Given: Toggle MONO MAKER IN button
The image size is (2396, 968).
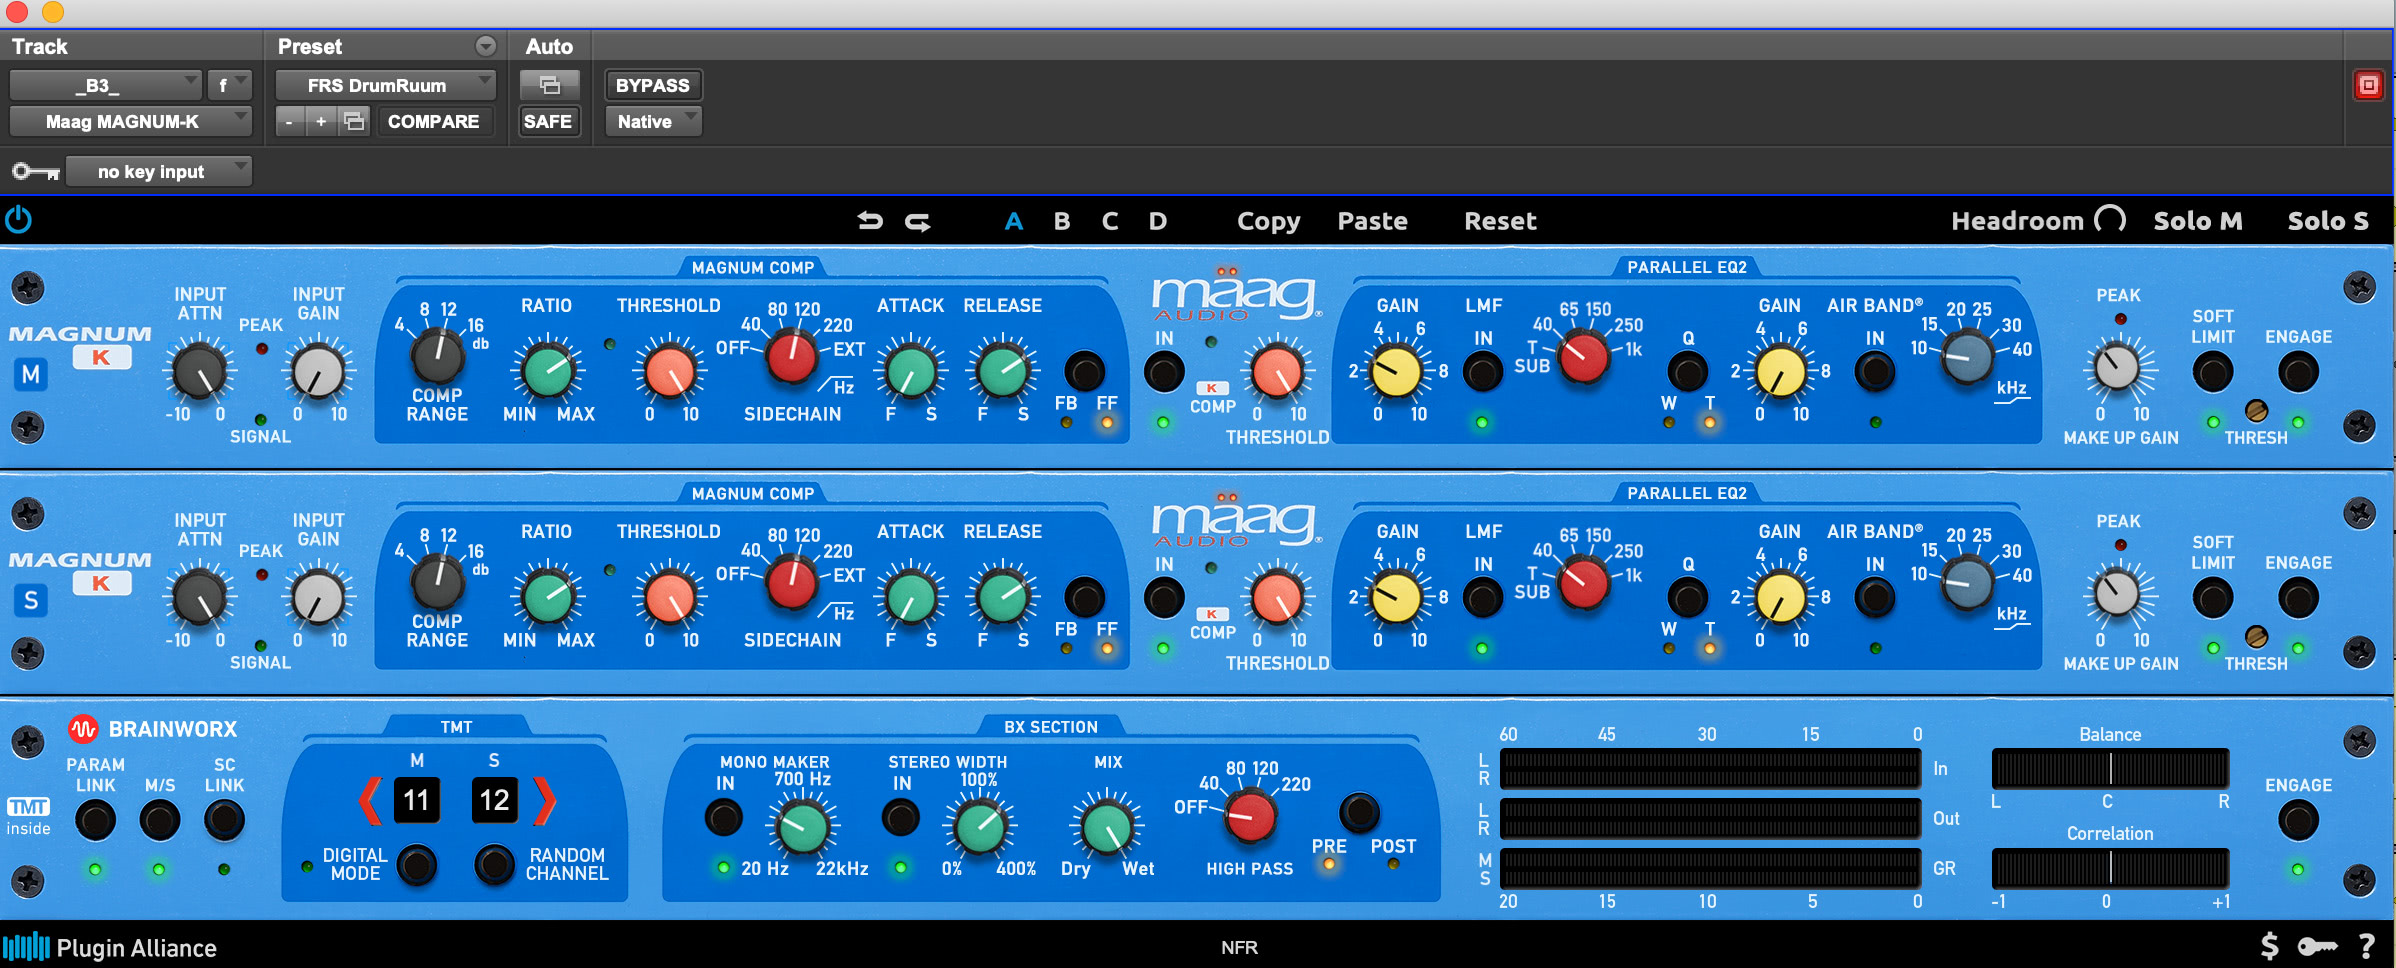Looking at the screenshot, I should pyautogui.click(x=724, y=818).
